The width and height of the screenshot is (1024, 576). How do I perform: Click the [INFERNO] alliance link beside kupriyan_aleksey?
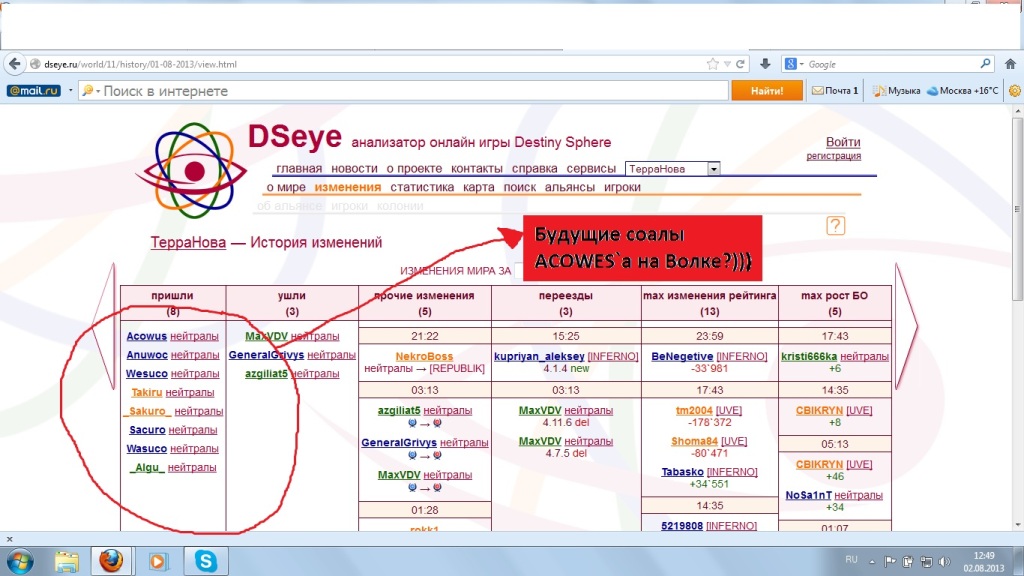coord(610,356)
